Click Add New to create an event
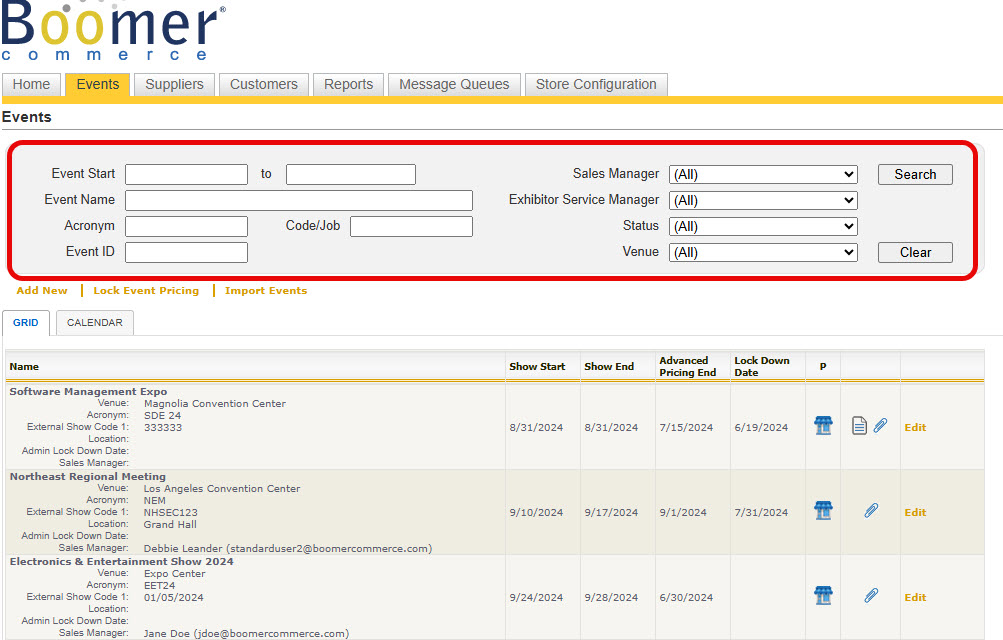The width and height of the screenshot is (1003, 640). pos(41,290)
